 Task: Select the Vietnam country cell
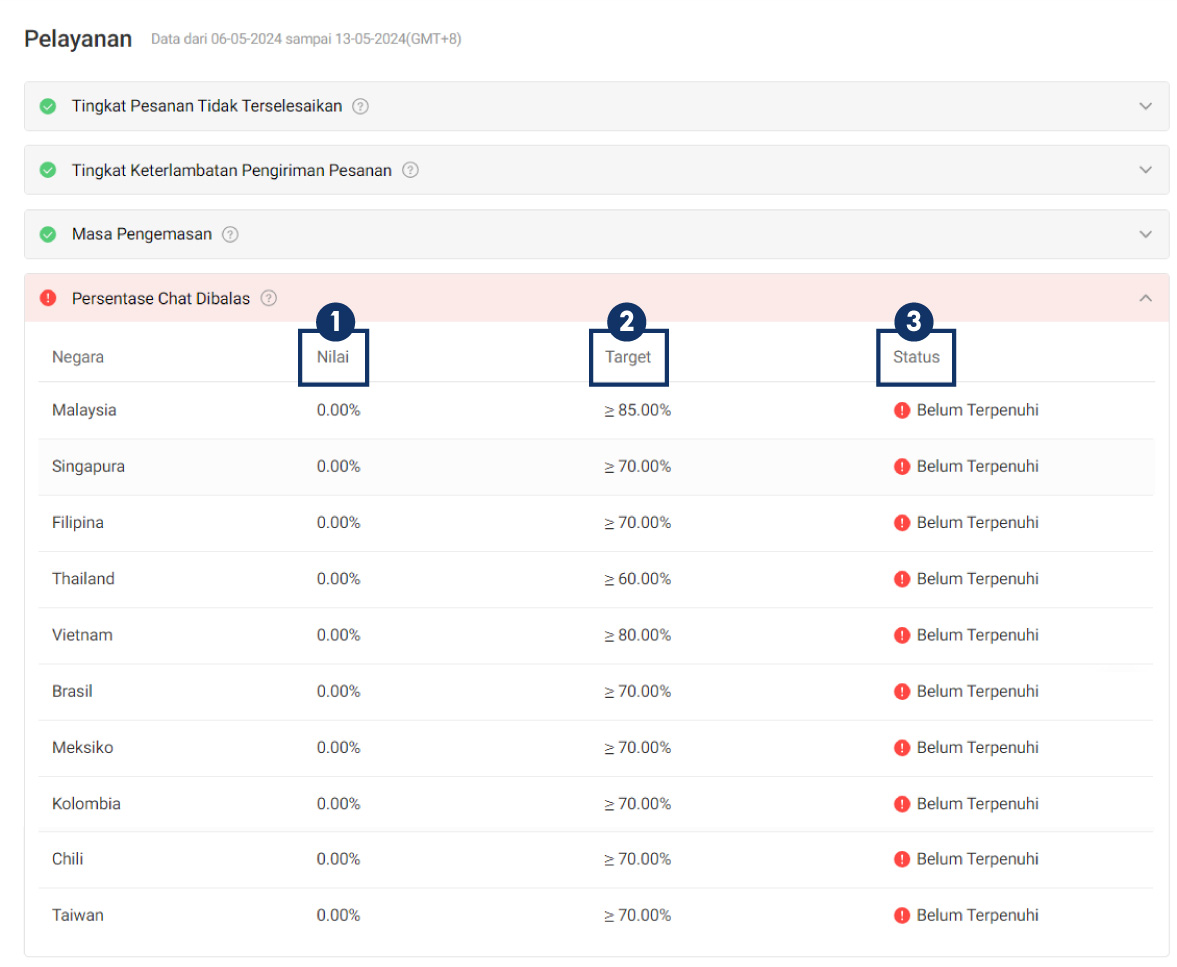[82, 636]
